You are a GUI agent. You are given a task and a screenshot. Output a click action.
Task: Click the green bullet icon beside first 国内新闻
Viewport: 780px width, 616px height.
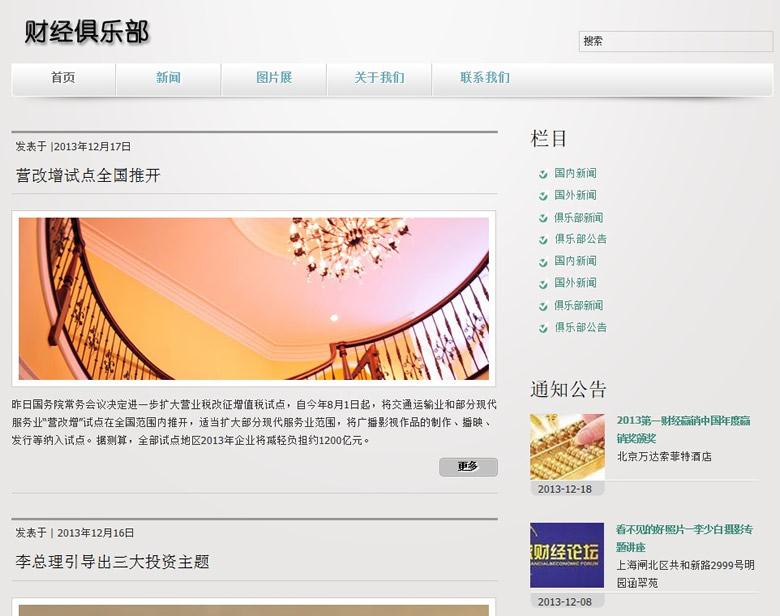click(543, 174)
